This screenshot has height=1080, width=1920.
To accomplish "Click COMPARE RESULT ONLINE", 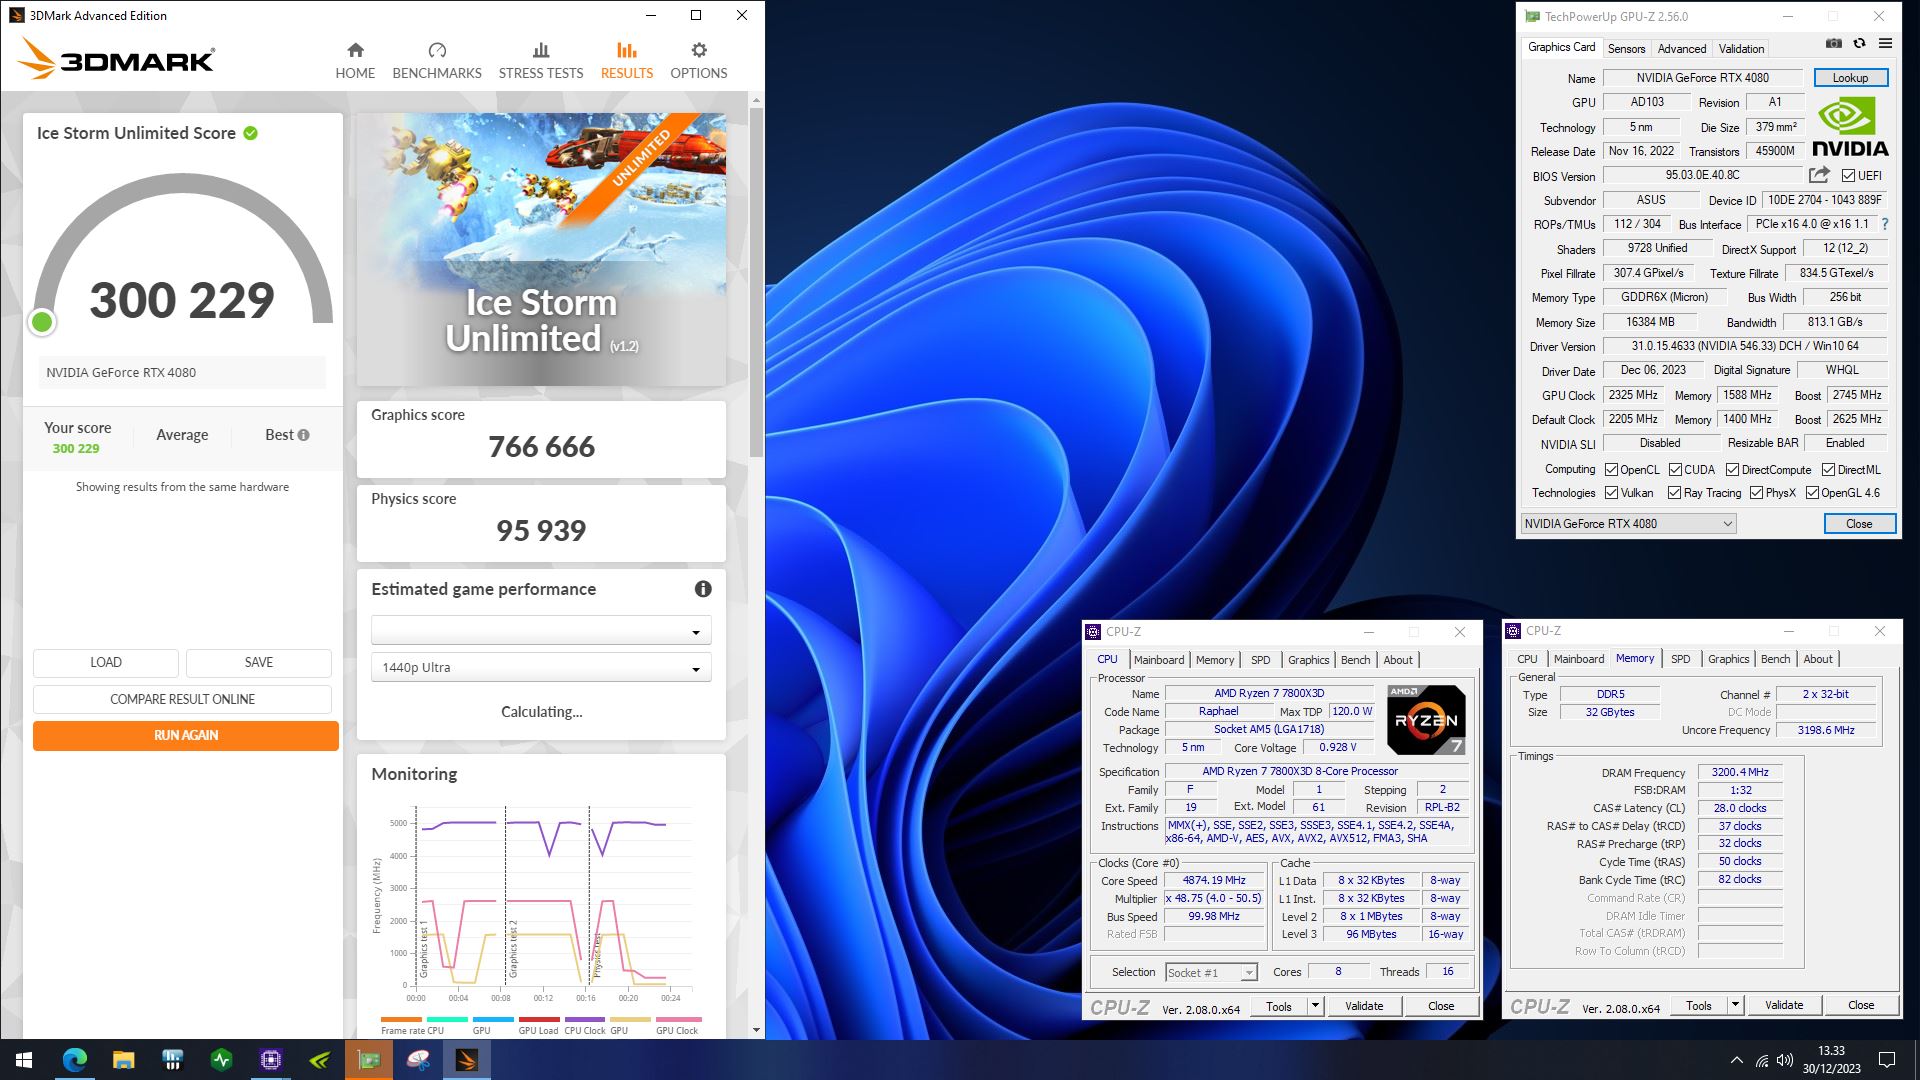I will (x=182, y=699).
